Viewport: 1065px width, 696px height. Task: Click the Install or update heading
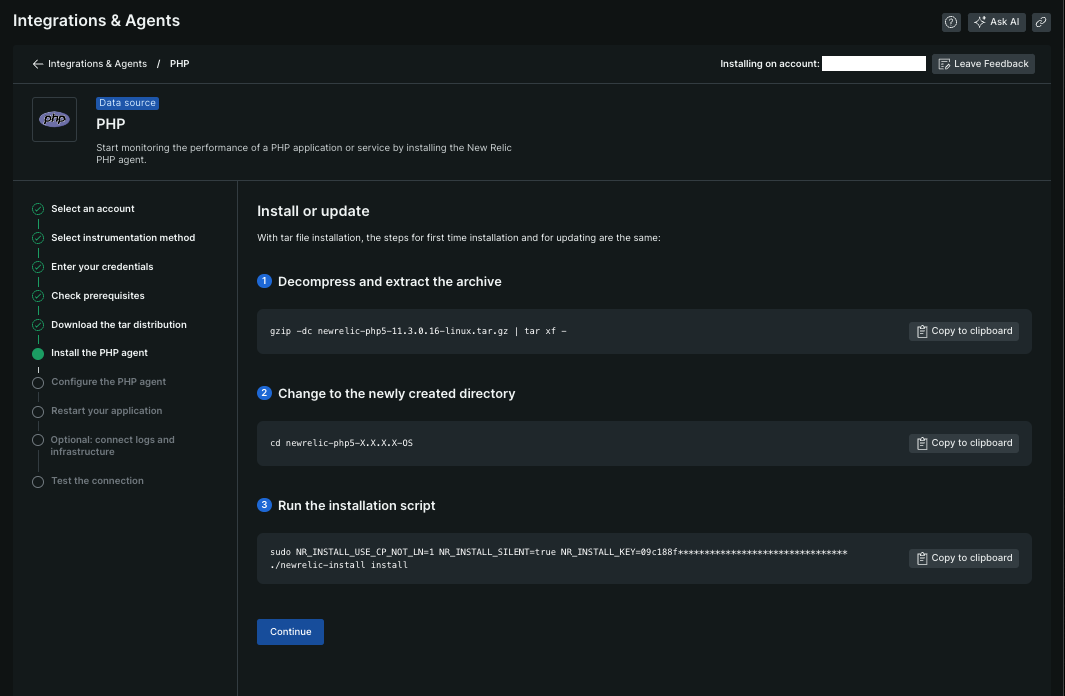coord(313,211)
